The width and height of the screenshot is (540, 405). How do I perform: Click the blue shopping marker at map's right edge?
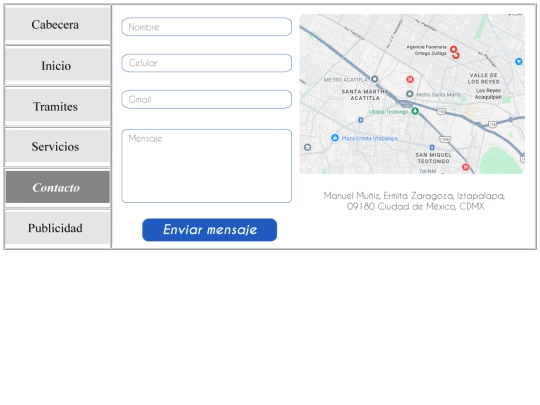519,62
